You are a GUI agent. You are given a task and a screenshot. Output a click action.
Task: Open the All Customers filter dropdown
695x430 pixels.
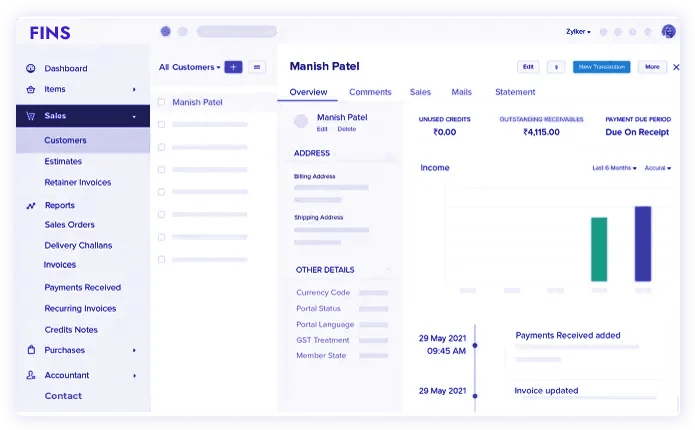click(189, 67)
